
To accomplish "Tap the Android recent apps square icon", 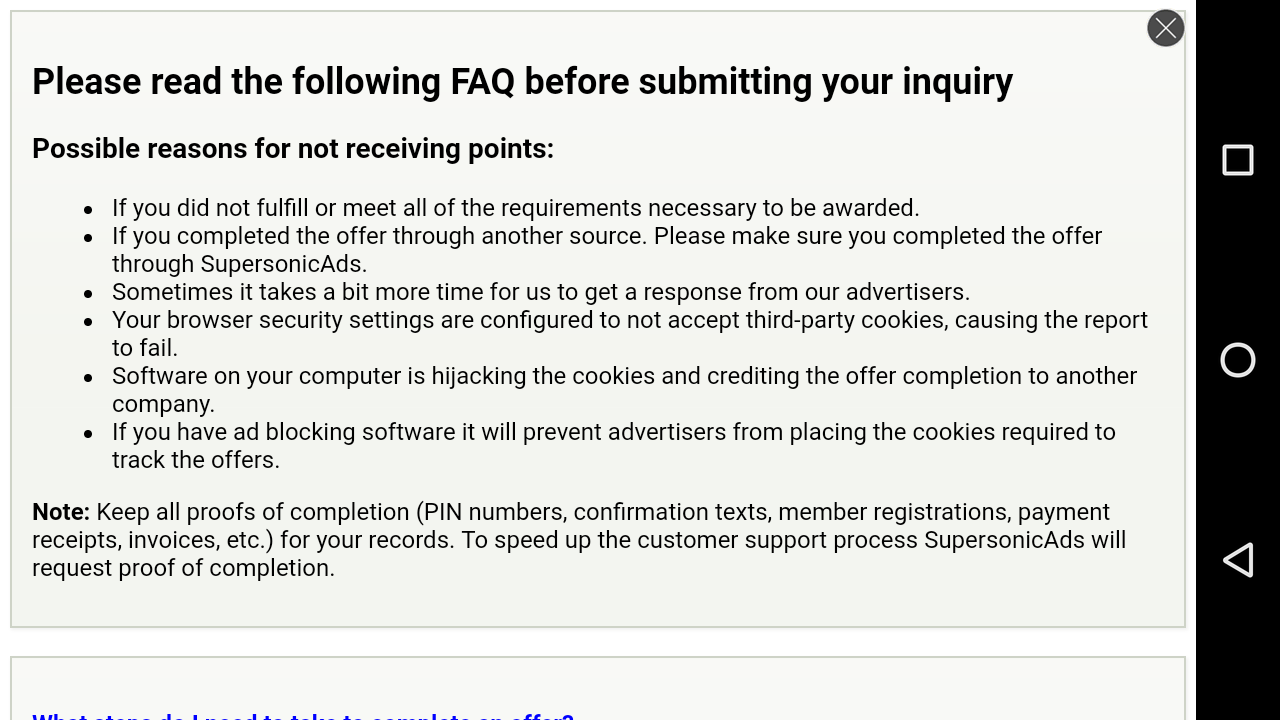I will click(x=1238, y=160).
